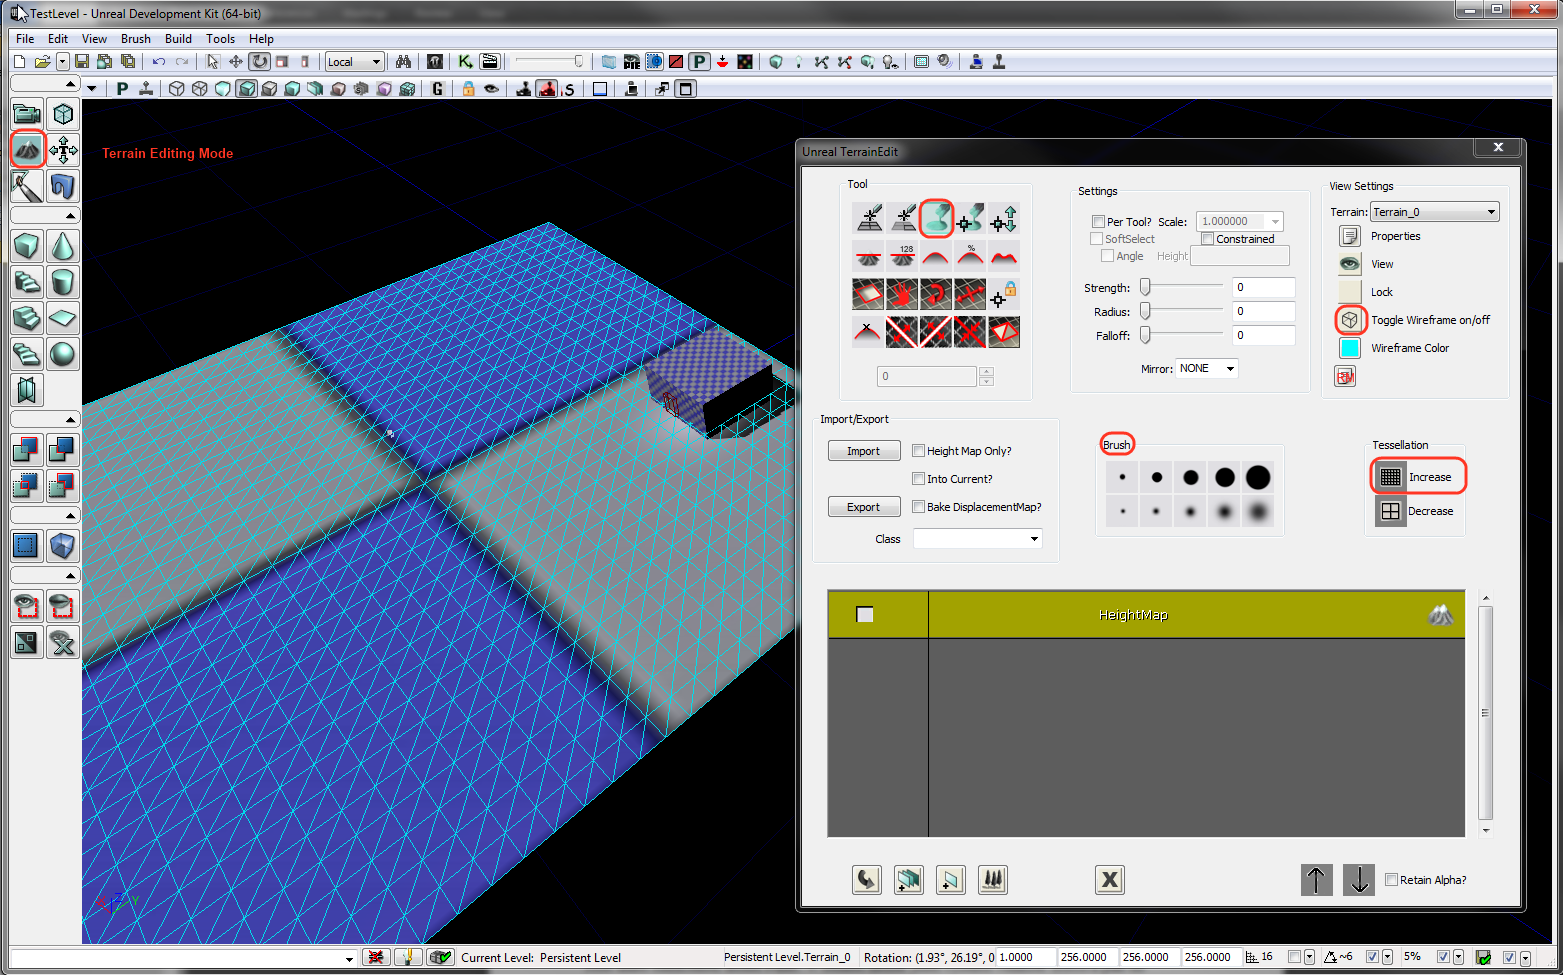Activate Terrain Editing mode icon
Viewport: 1563px width, 975px height.
point(28,150)
